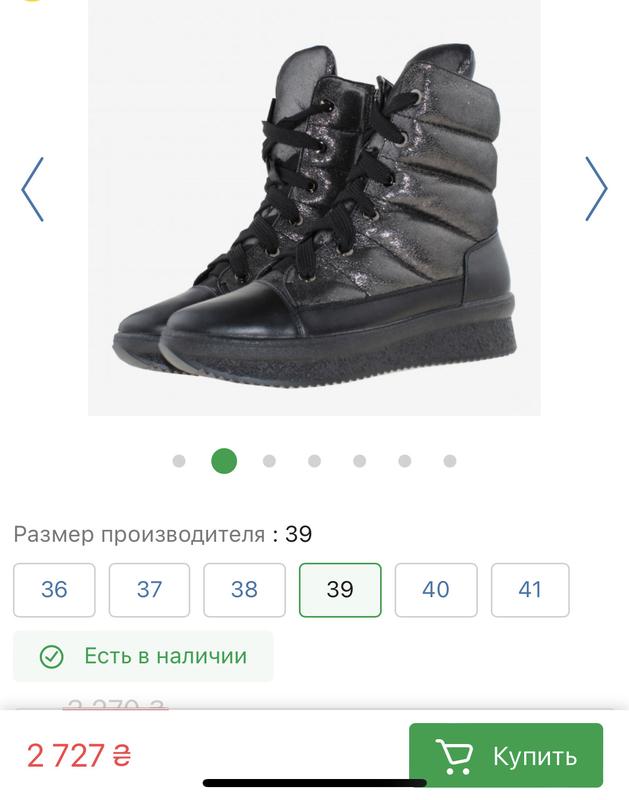Viewport: 629px width, 800px height.
Task: Show previous product photo with left arrow
Action: click(x=33, y=189)
